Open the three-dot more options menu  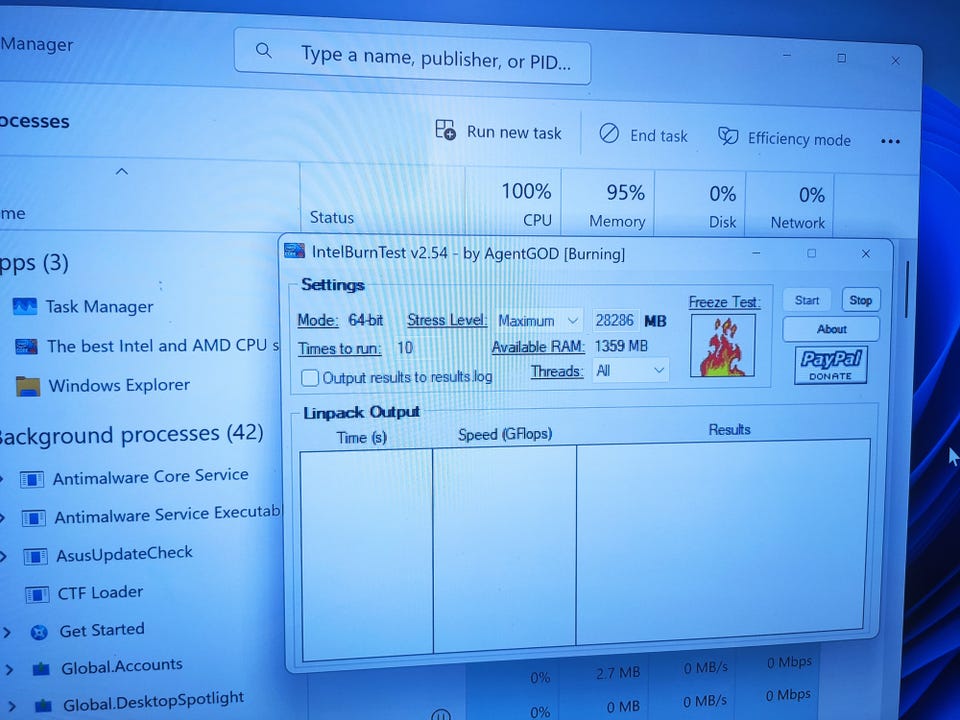click(890, 141)
